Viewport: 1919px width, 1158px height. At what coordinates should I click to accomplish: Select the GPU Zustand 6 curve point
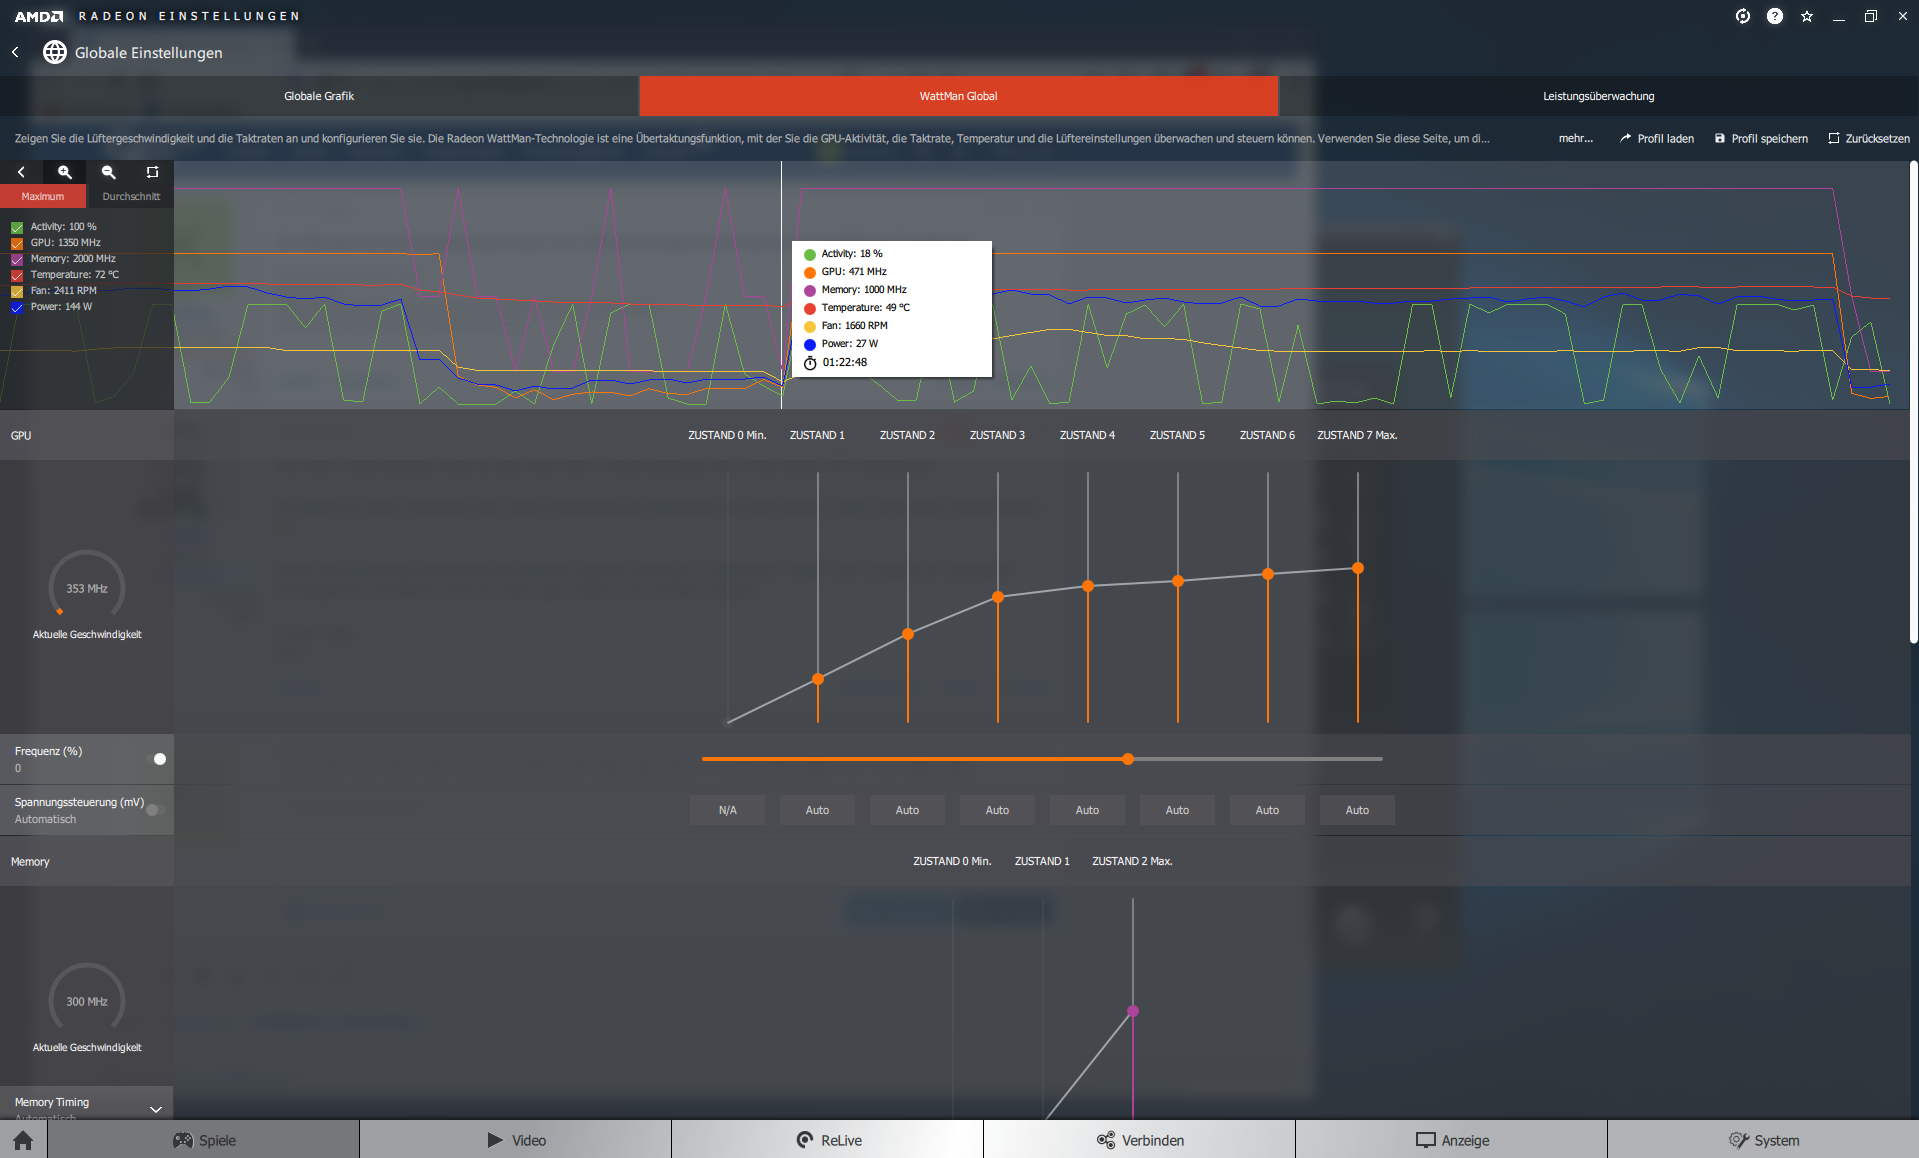point(1268,574)
